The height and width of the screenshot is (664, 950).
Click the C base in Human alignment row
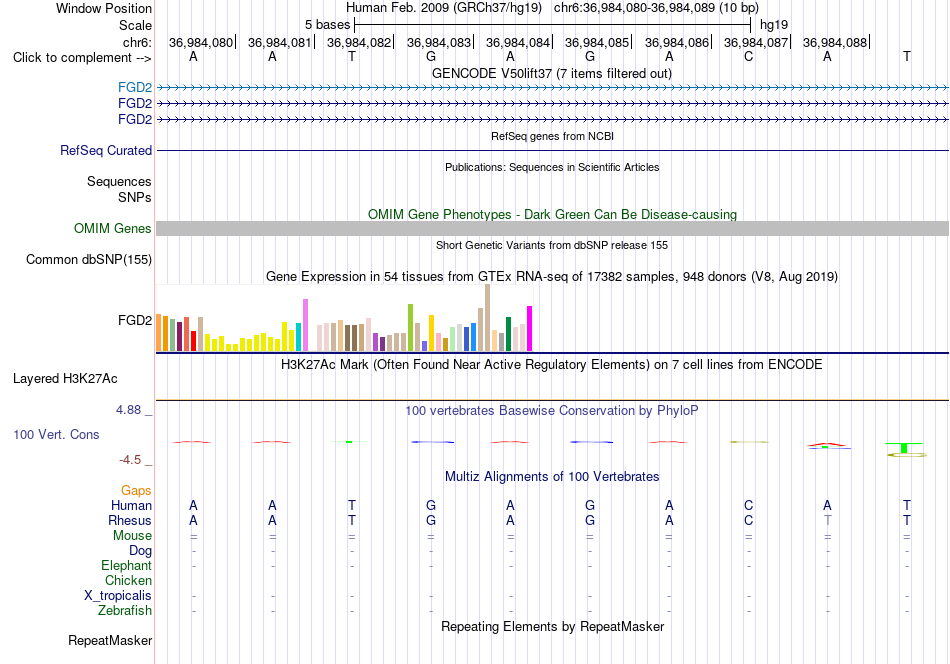[x=748, y=505]
